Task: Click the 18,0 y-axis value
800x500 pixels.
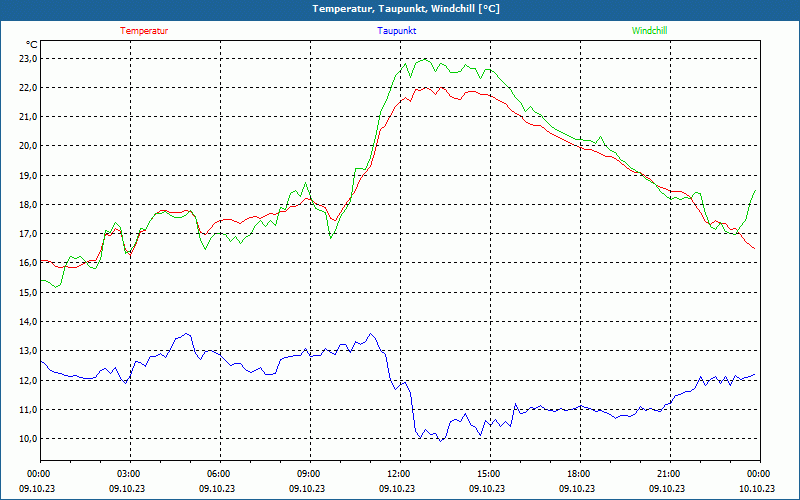Action: (x=29, y=205)
